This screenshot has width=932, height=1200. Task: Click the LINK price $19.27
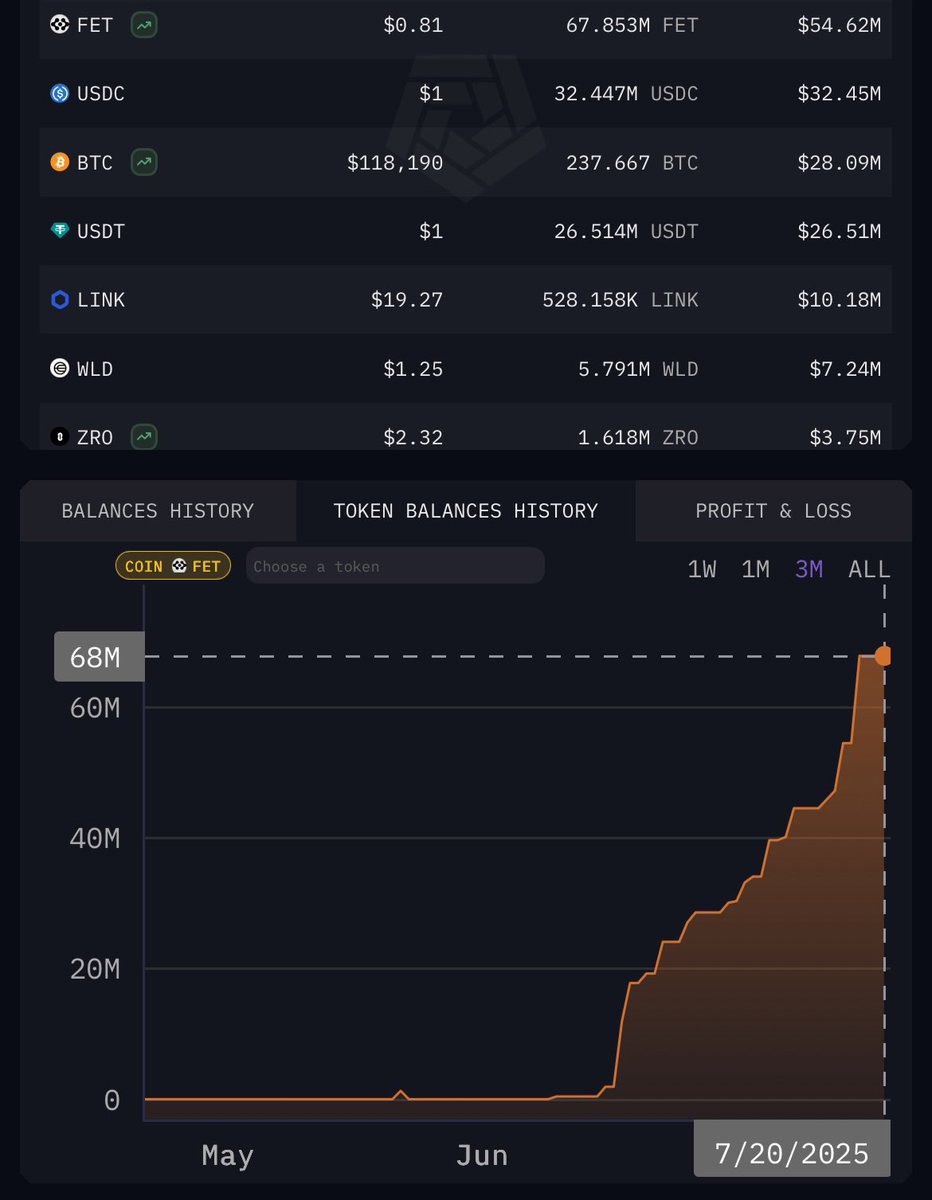[407, 299]
